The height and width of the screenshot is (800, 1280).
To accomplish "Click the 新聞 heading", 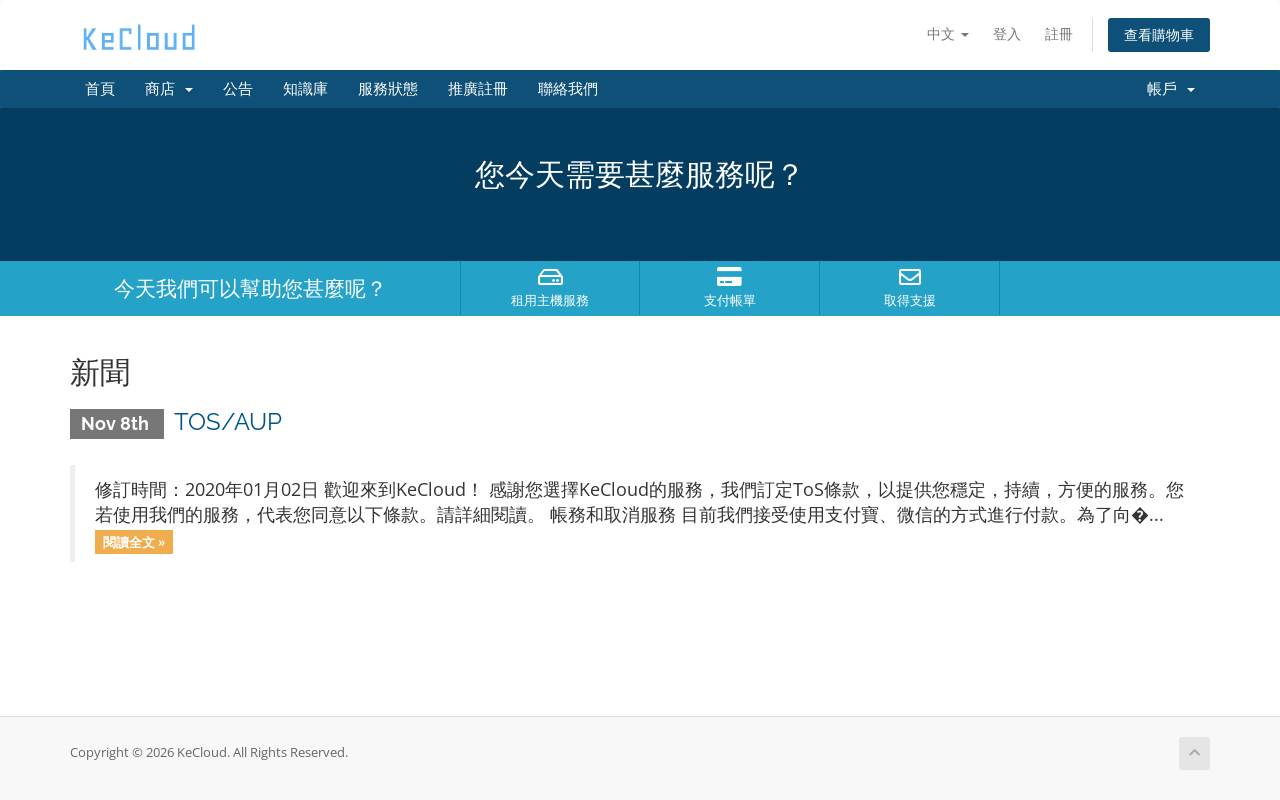I will [100, 372].
